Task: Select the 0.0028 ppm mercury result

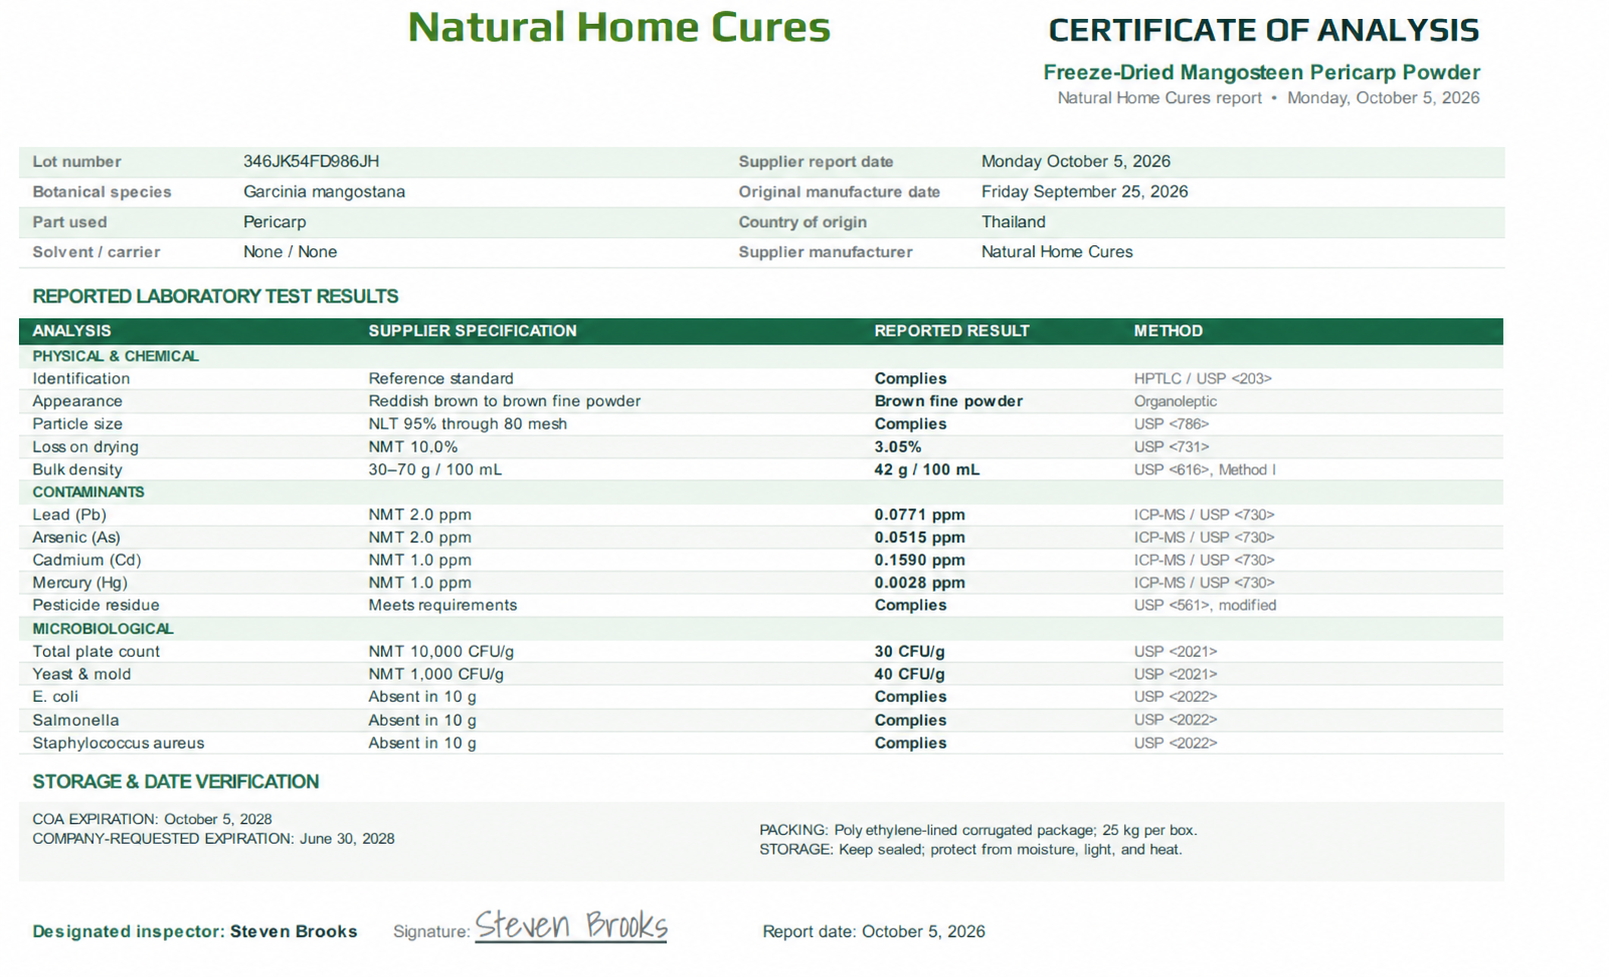Action: 919,583
